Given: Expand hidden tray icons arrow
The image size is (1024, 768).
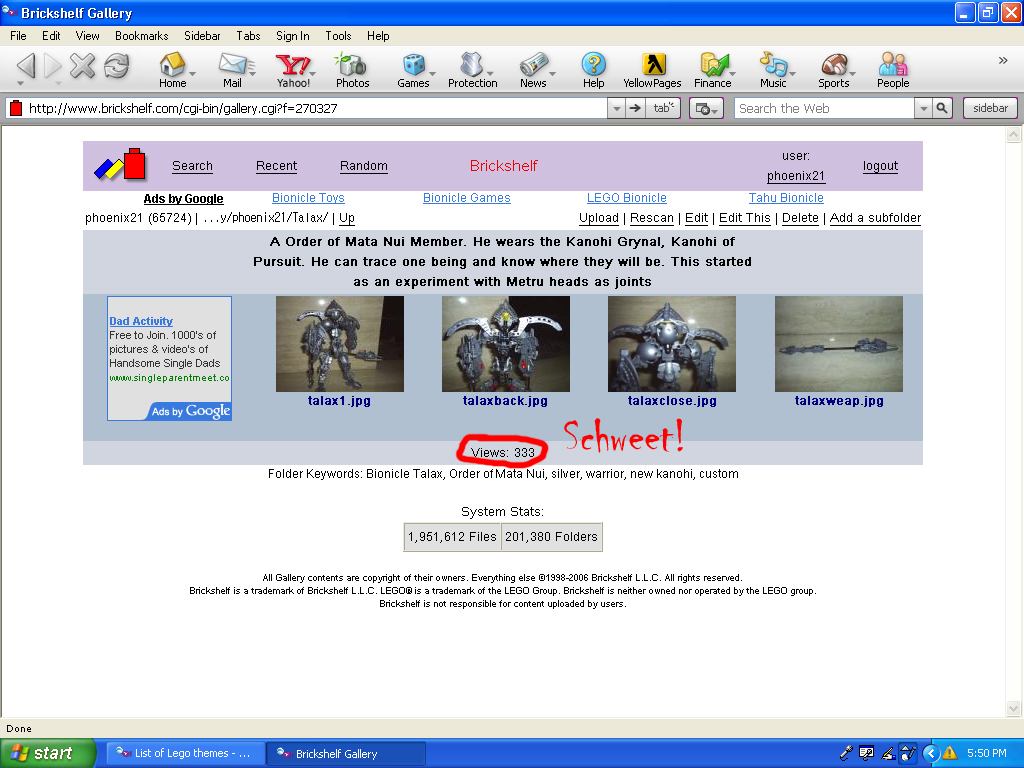Looking at the screenshot, I should tap(930, 753).
